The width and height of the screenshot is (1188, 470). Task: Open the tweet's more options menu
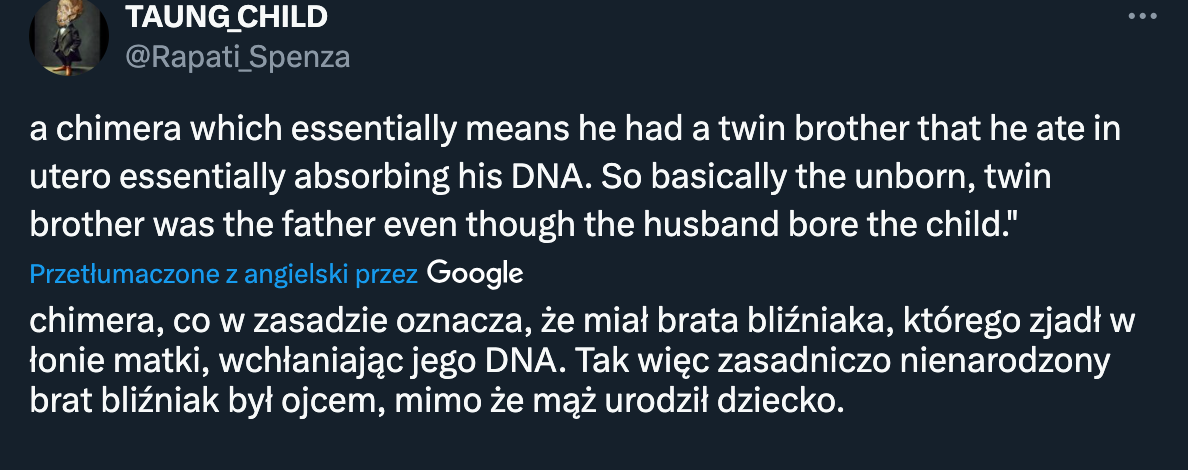pos(1142,17)
